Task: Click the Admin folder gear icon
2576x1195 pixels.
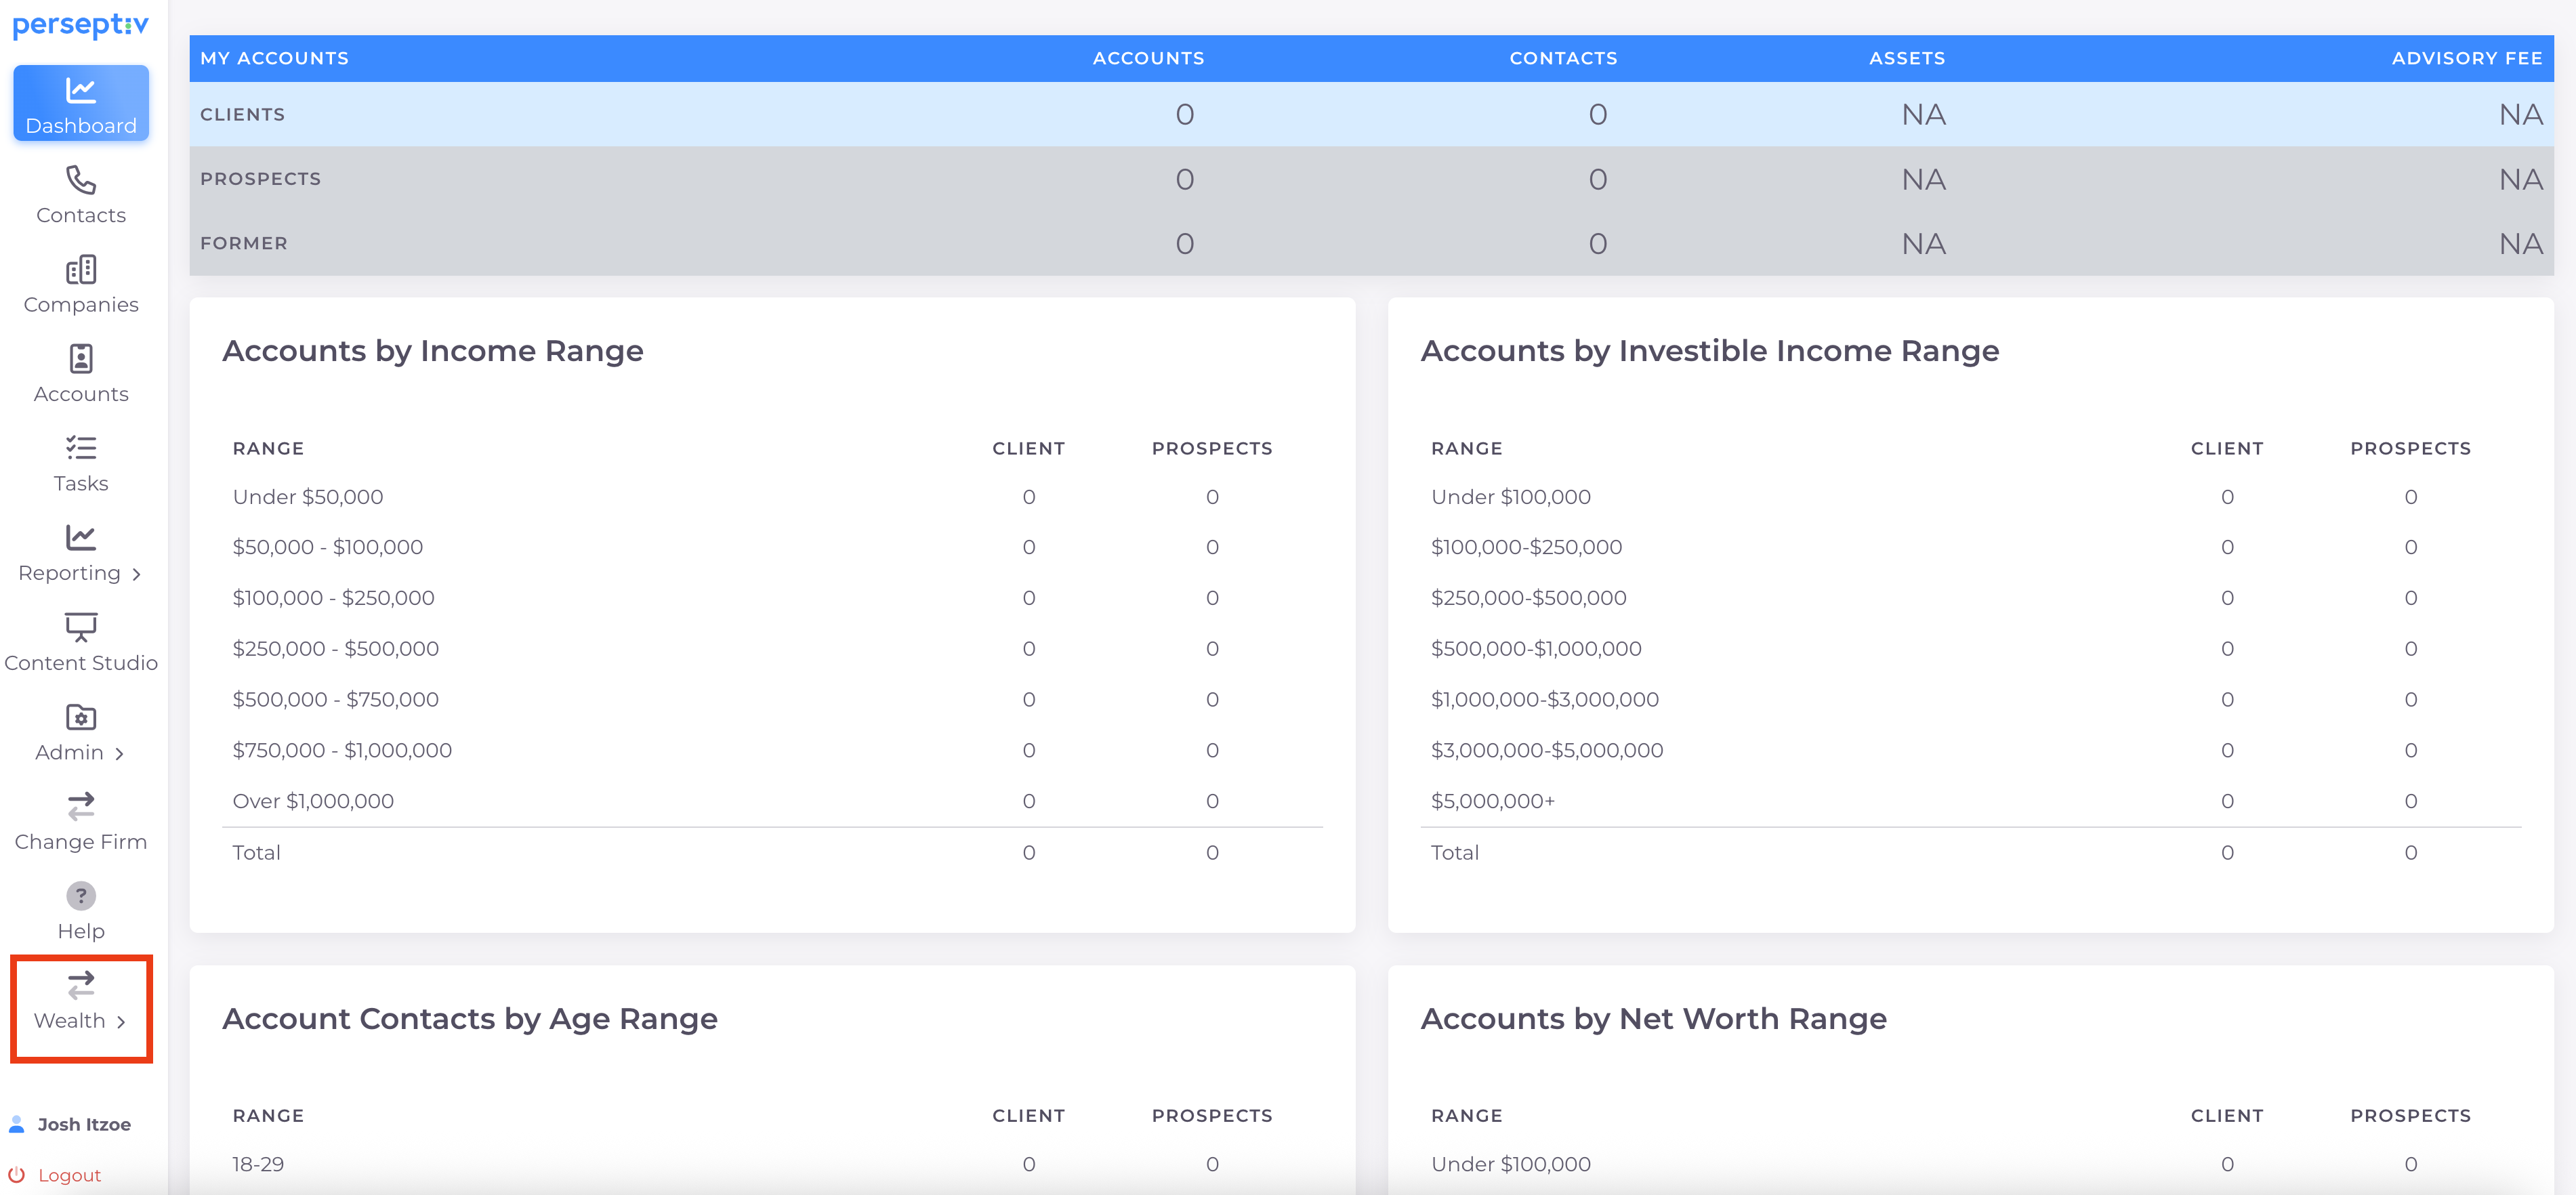Action: [81, 717]
